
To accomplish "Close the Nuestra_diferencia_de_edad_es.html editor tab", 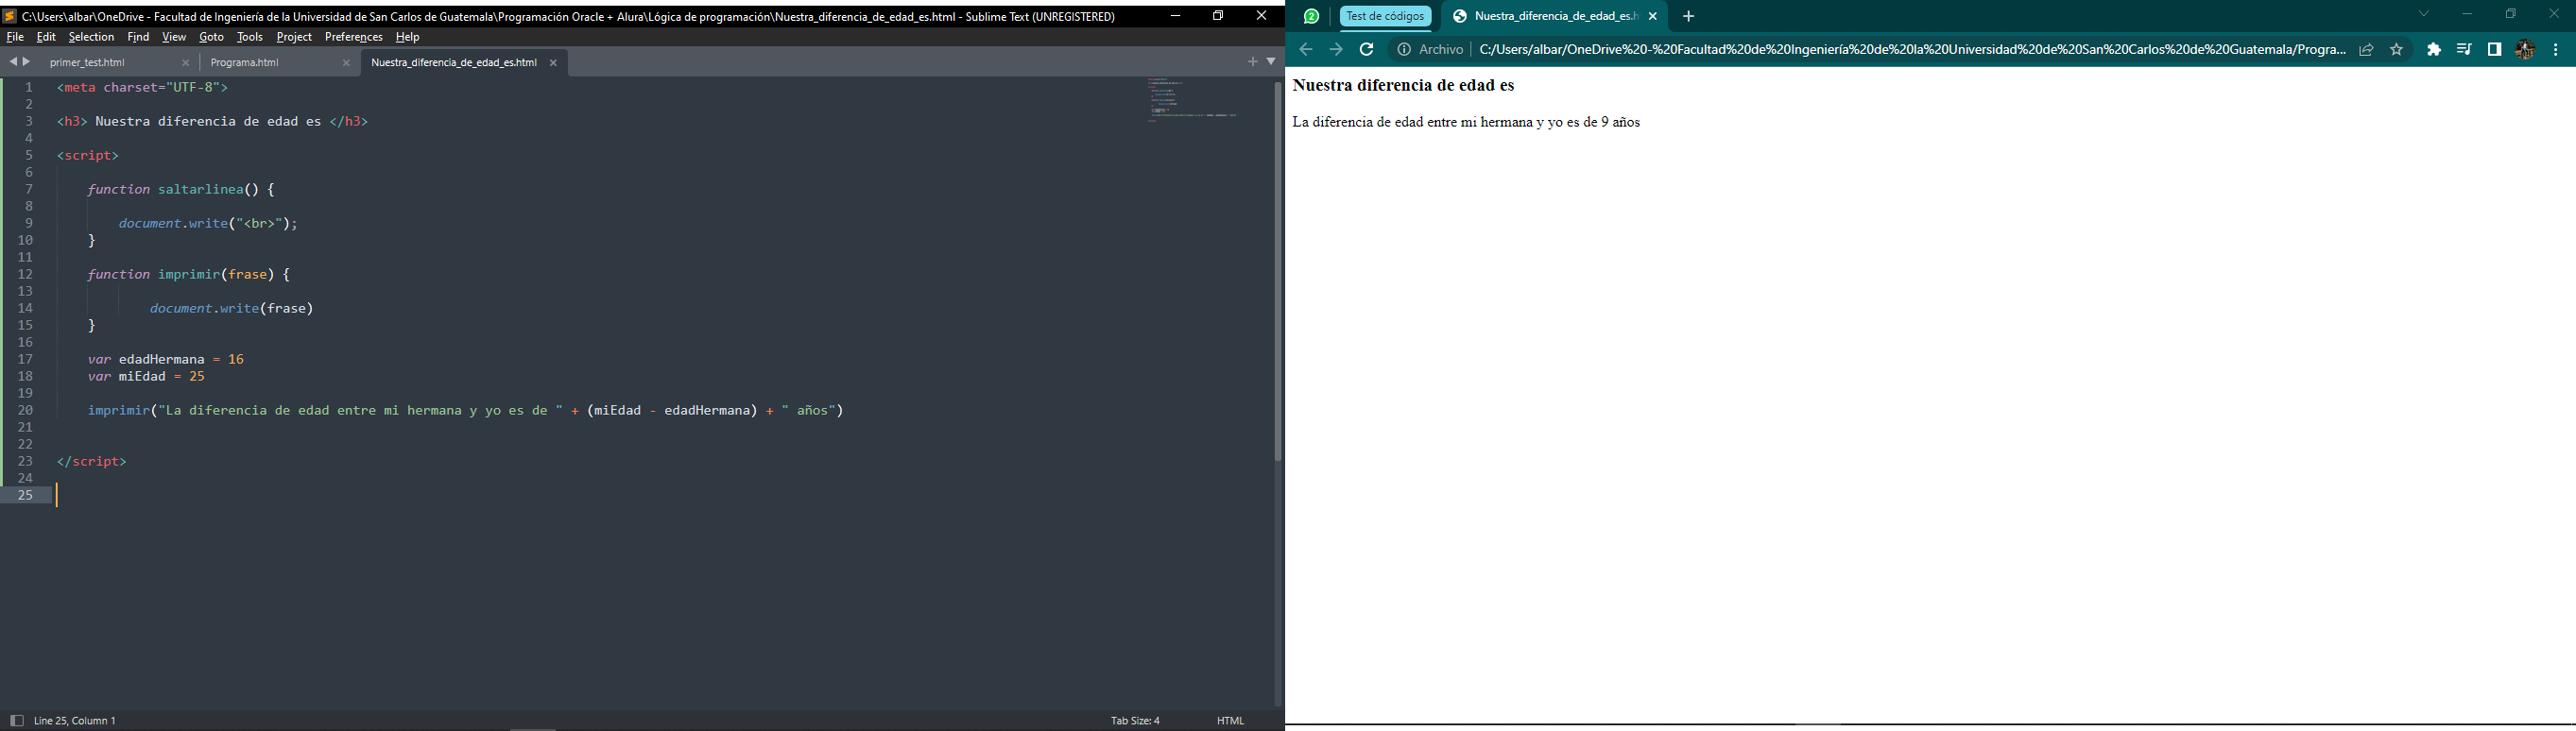I will tap(553, 63).
